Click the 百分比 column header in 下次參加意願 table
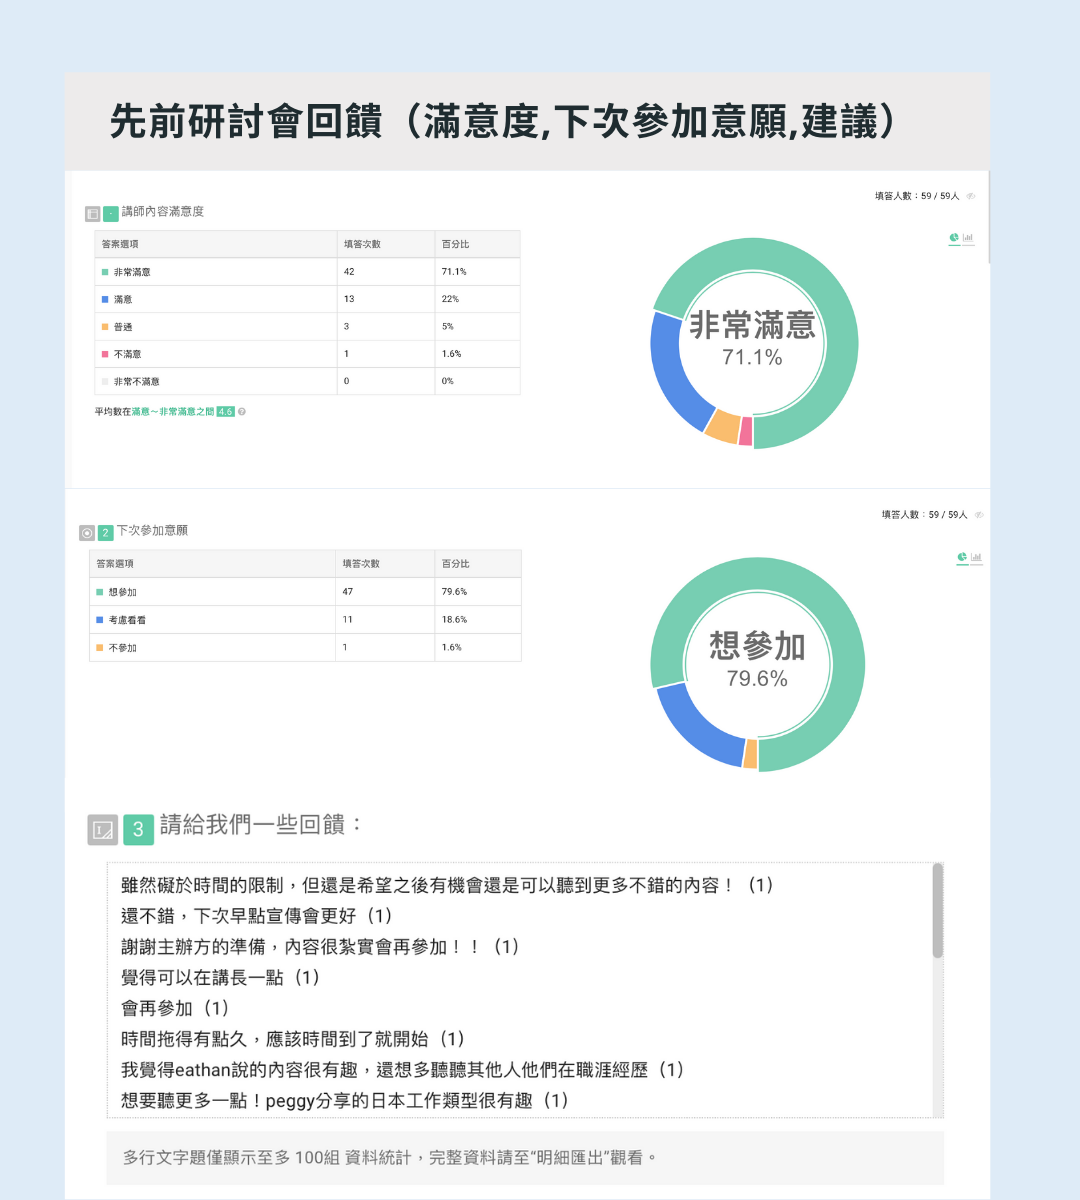The height and width of the screenshot is (1200, 1080). coord(456,564)
